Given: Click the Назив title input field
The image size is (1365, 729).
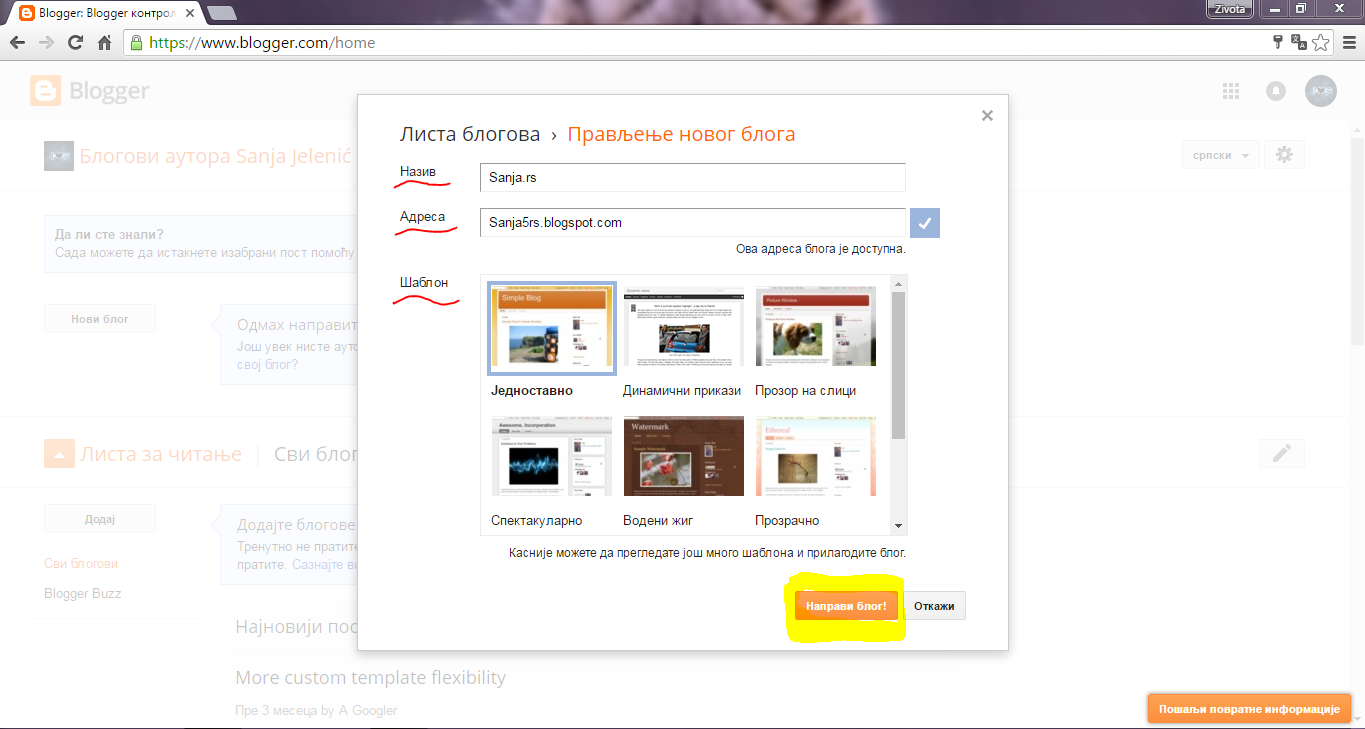Looking at the screenshot, I should tap(692, 177).
